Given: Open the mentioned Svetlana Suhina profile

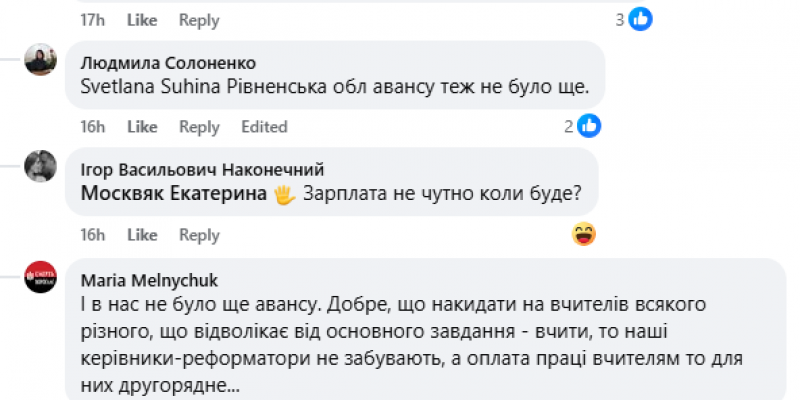Looking at the screenshot, I should 144,88.
